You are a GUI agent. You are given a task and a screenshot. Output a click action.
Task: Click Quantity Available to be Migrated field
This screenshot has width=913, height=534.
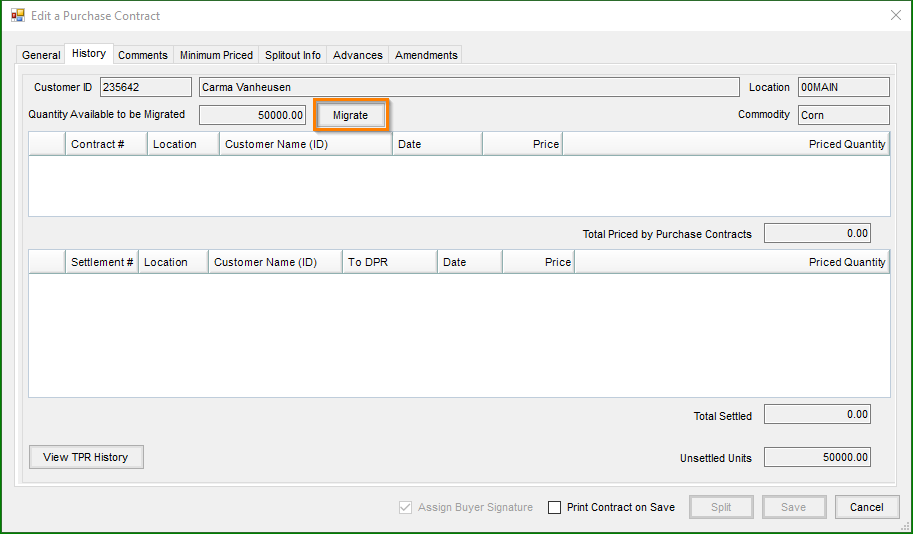pos(252,115)
